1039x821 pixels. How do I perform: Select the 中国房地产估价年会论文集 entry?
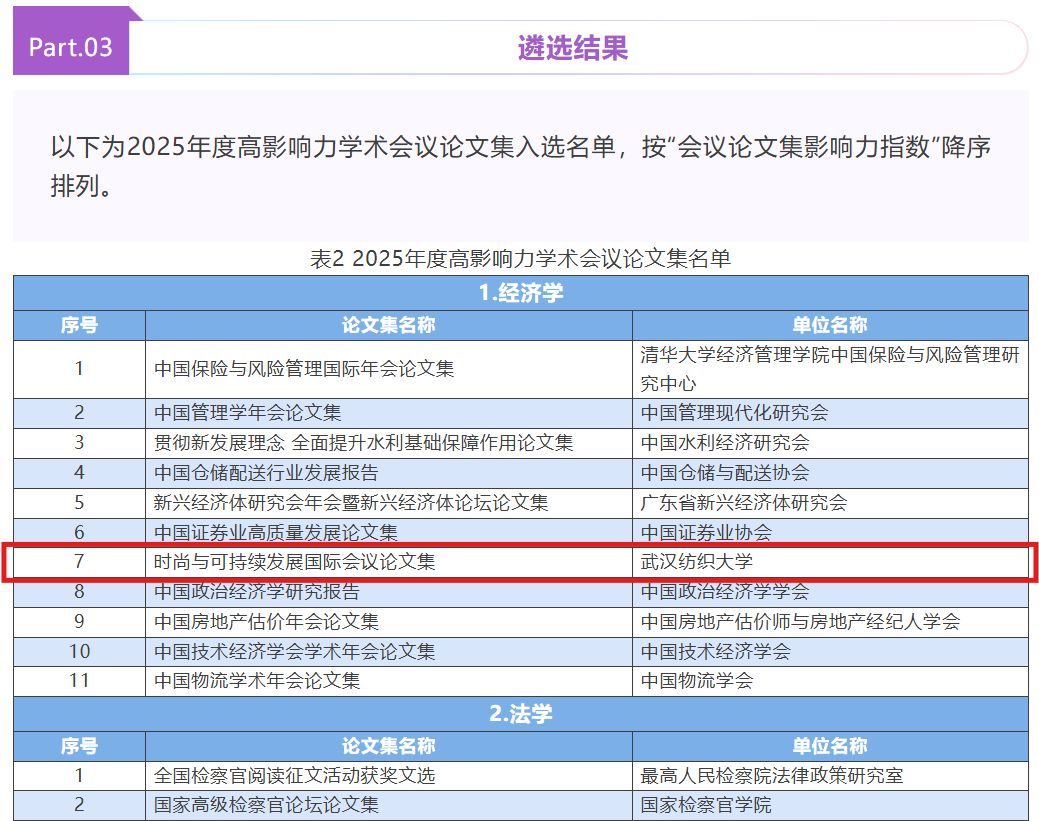[x=266, y=622]
